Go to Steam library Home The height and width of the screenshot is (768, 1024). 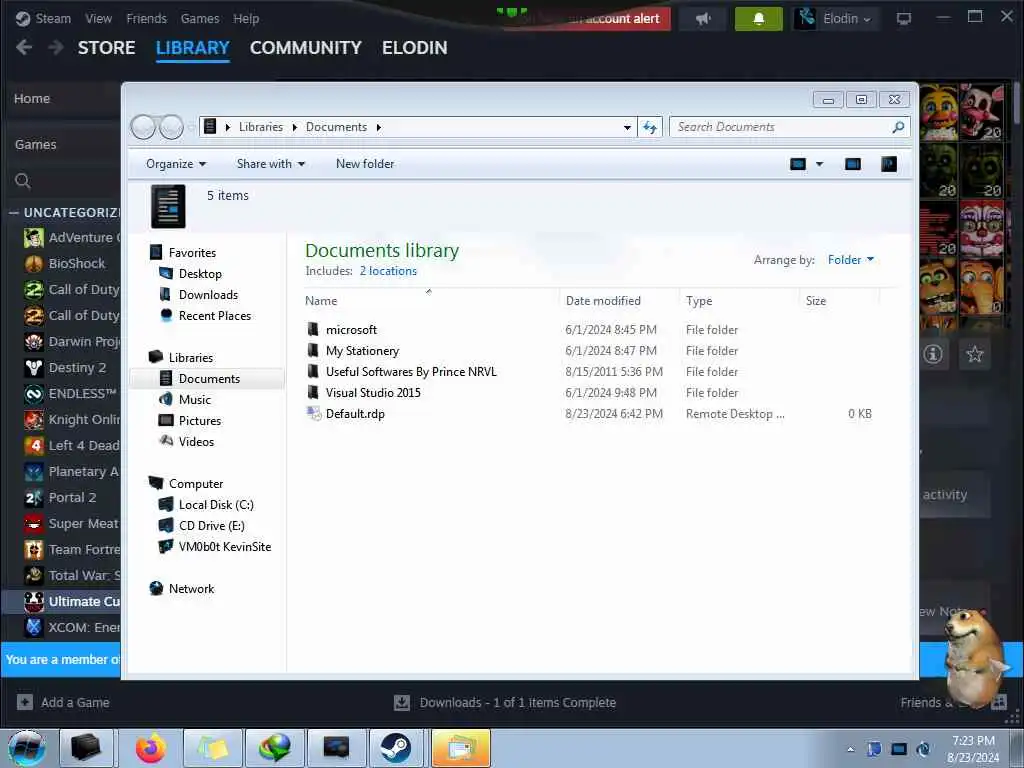32,99
